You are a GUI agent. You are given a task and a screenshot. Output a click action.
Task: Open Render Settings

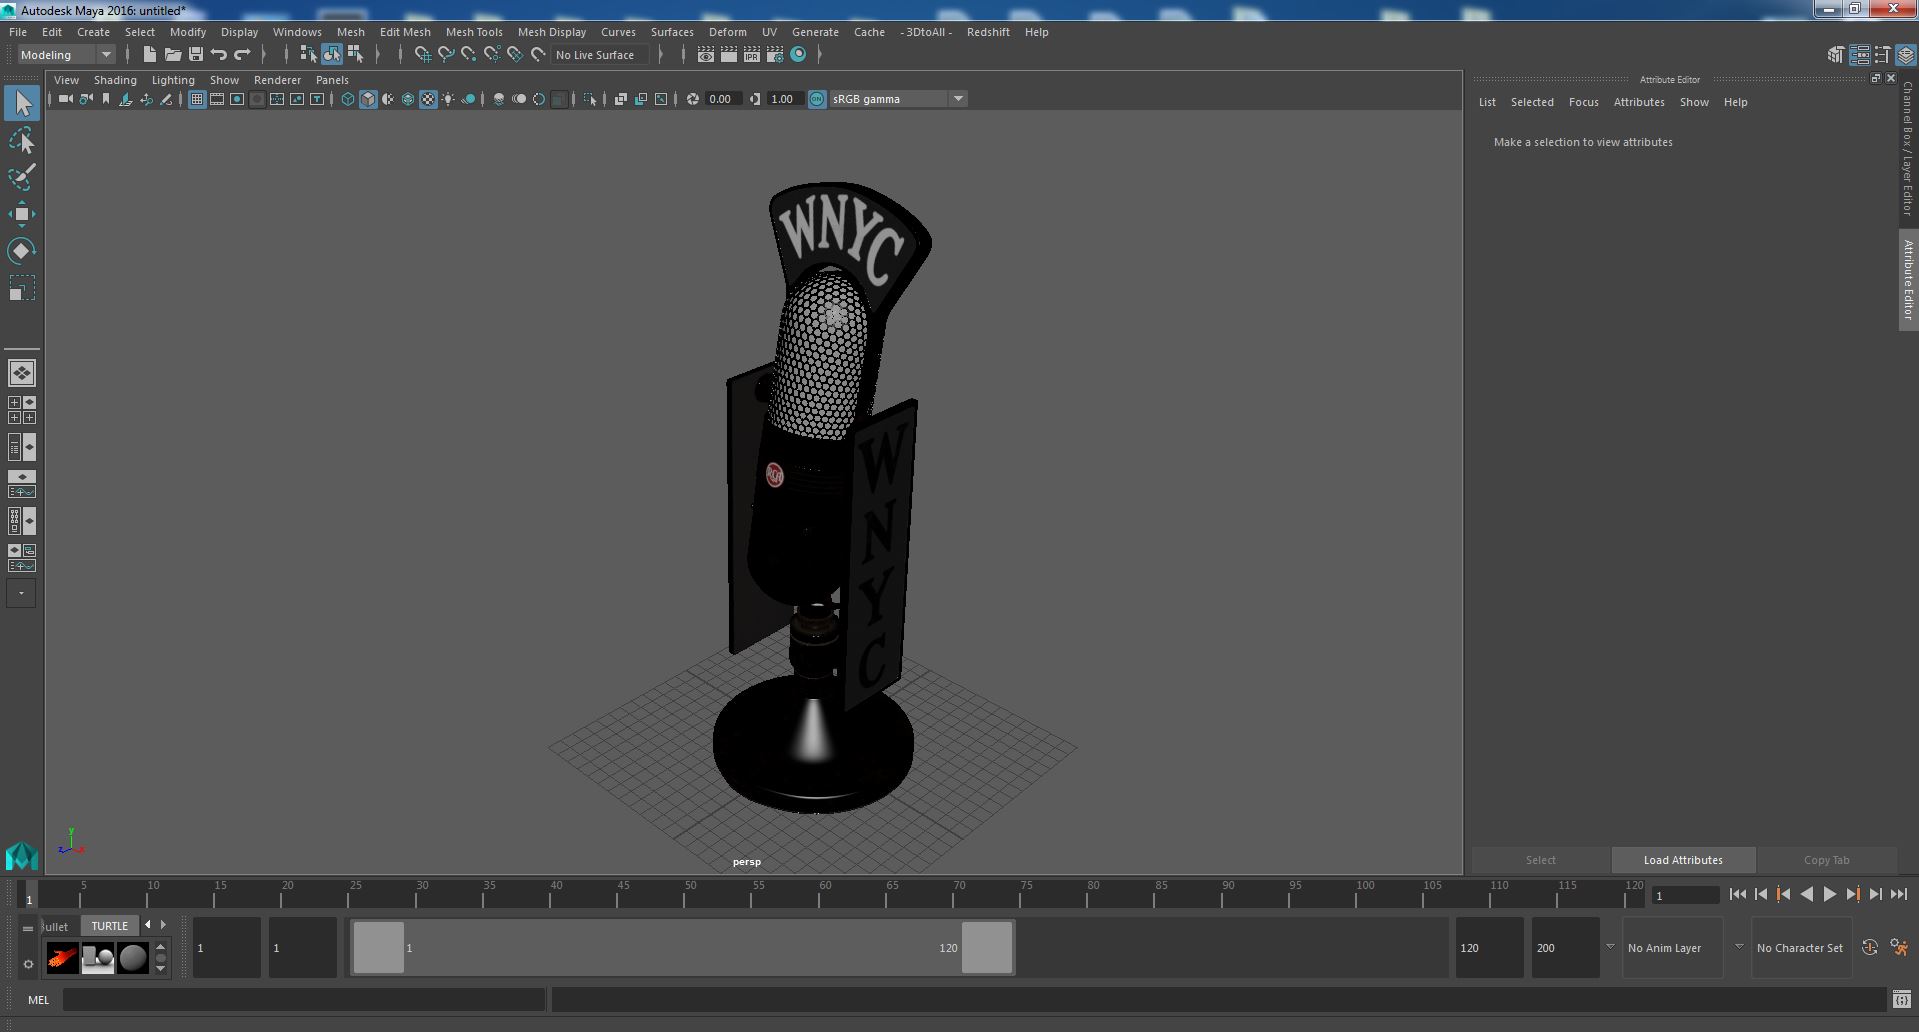tap(775, 55)
